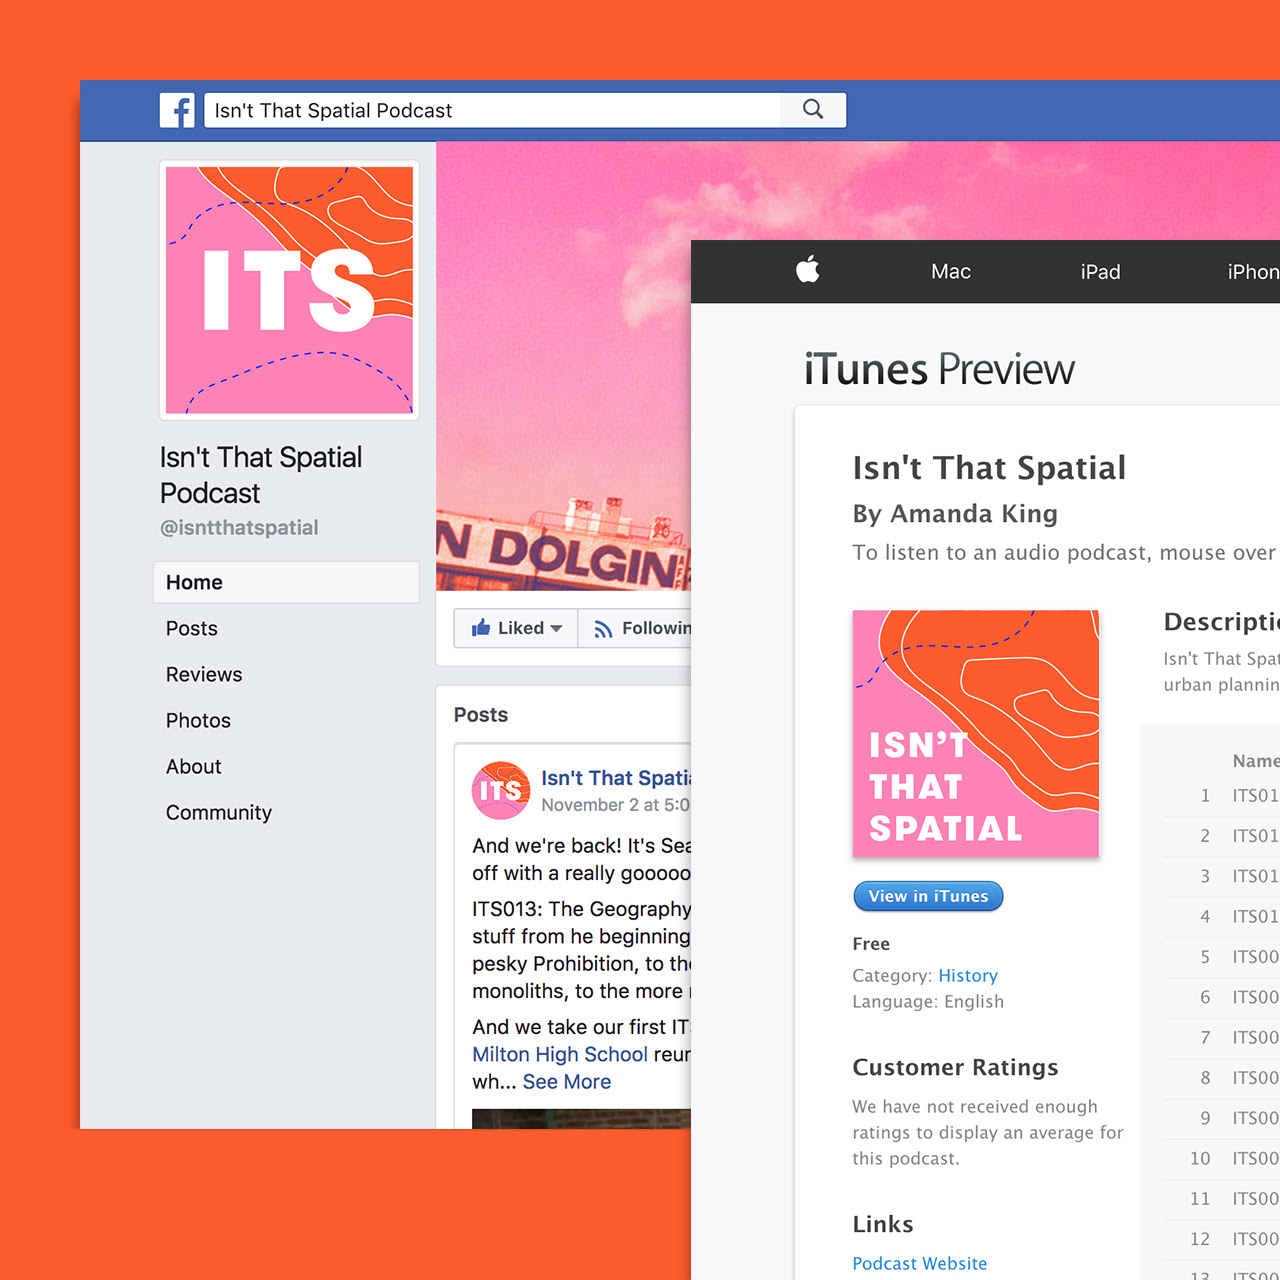Click the View in iTunes button
Screen dimensions: 1280x1280
(x=928, y=896)
